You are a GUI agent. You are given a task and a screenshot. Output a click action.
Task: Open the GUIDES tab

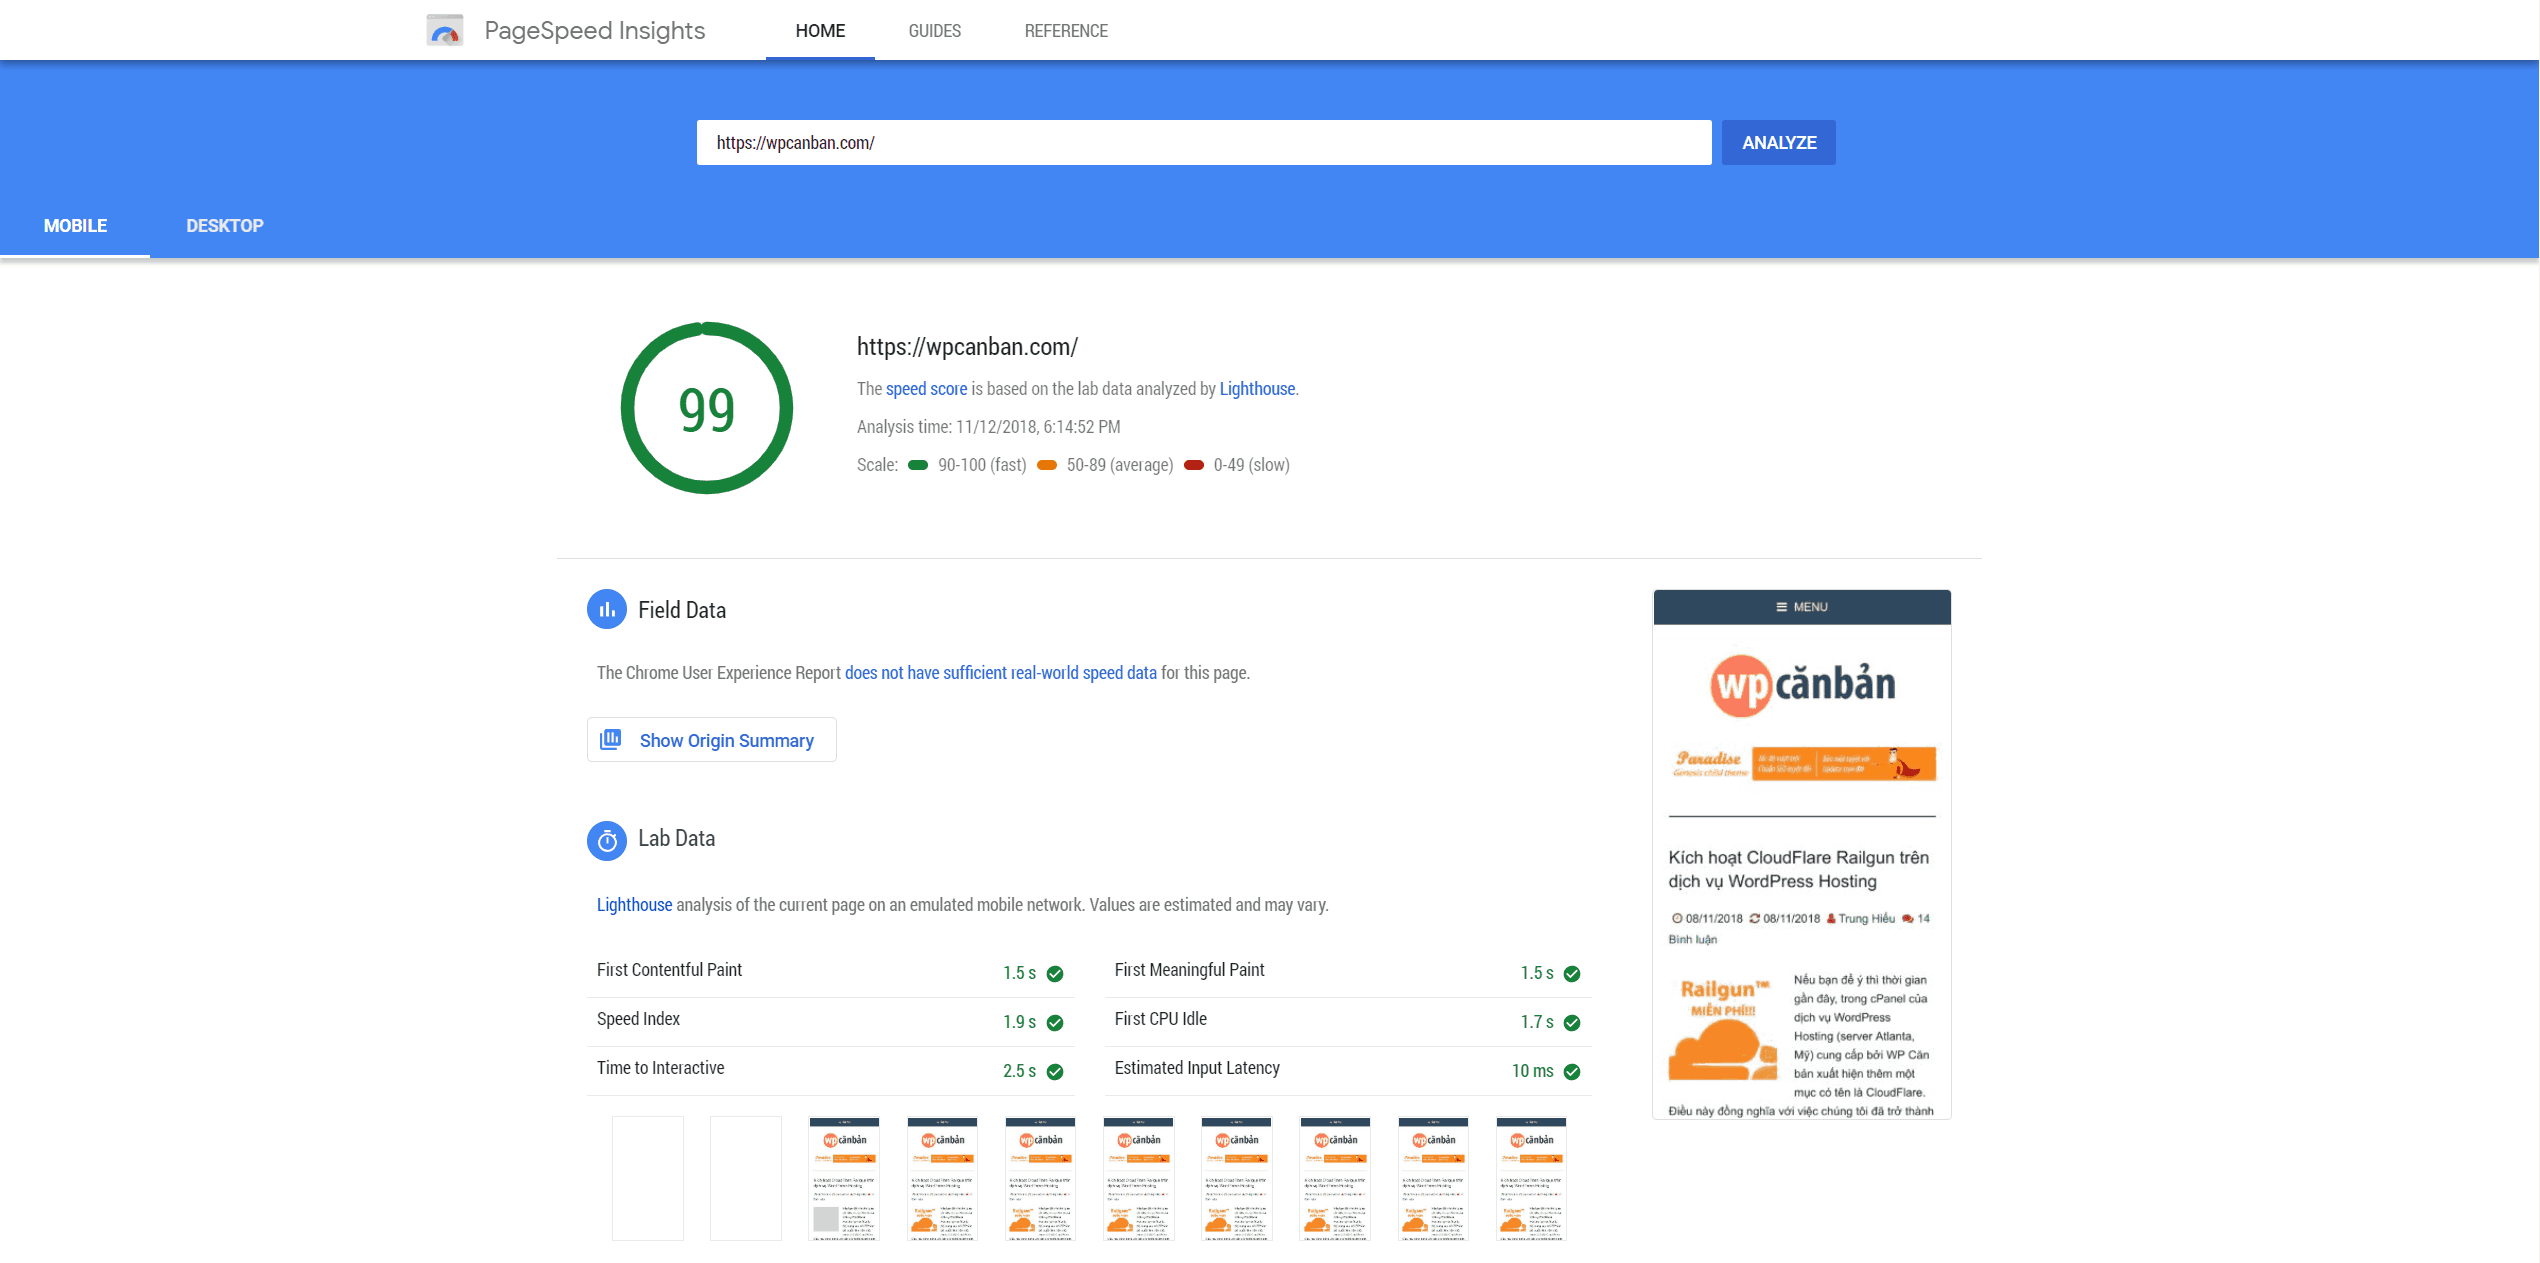click(x=935, y=31)
